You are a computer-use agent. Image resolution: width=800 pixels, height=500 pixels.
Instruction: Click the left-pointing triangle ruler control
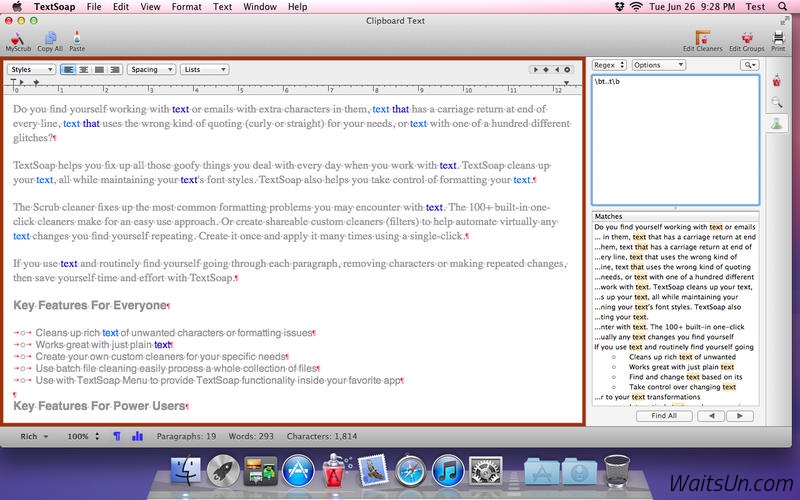[x=557, y=69]
